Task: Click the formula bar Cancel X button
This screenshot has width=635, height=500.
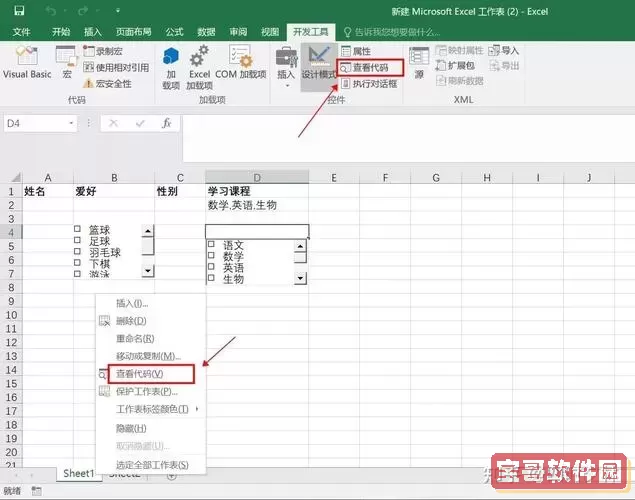Action: coord(113,123)
